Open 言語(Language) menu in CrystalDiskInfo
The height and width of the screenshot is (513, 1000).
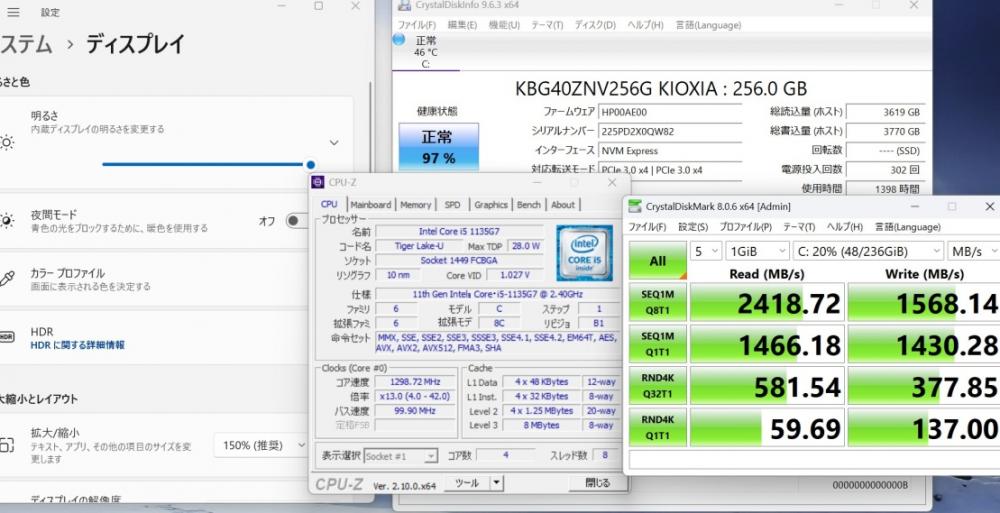[708, 25]
